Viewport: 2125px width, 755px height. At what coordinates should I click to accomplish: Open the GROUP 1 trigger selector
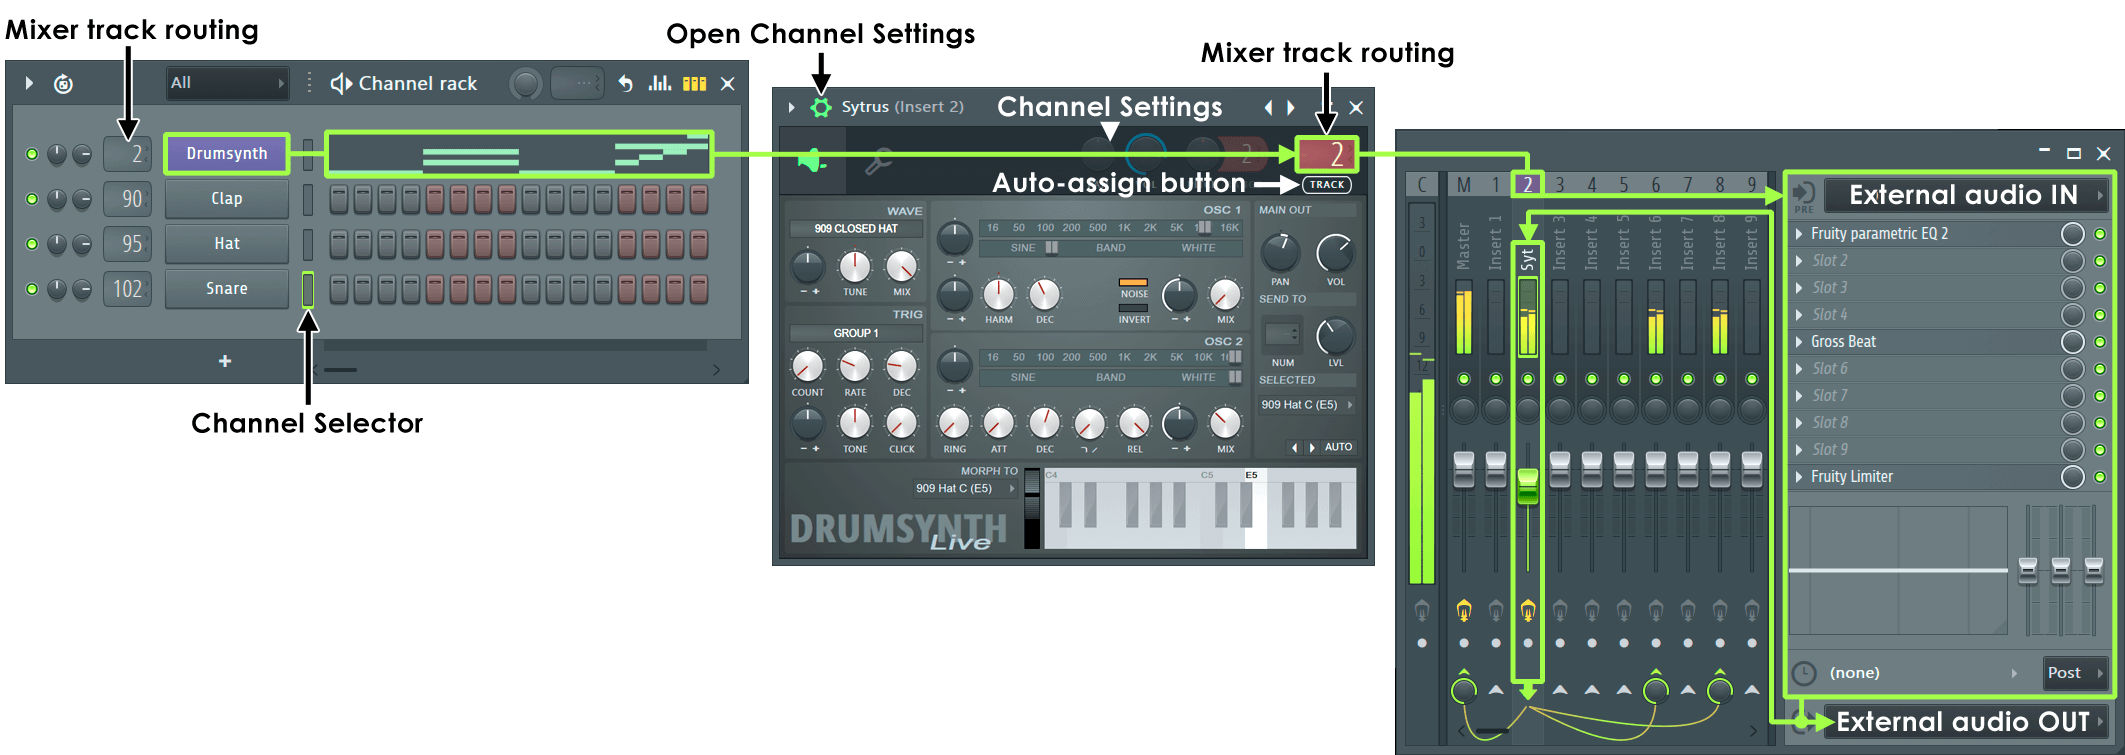pyautogui.click(x=856, y=333)
